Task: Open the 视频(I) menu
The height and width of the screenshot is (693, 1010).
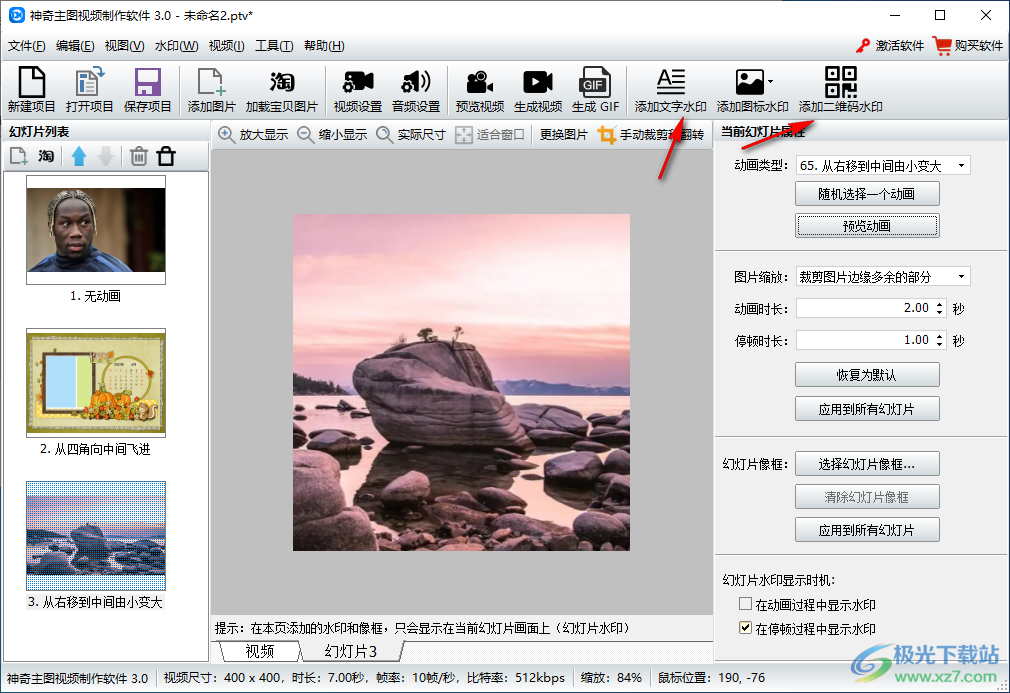Action: 227,46
